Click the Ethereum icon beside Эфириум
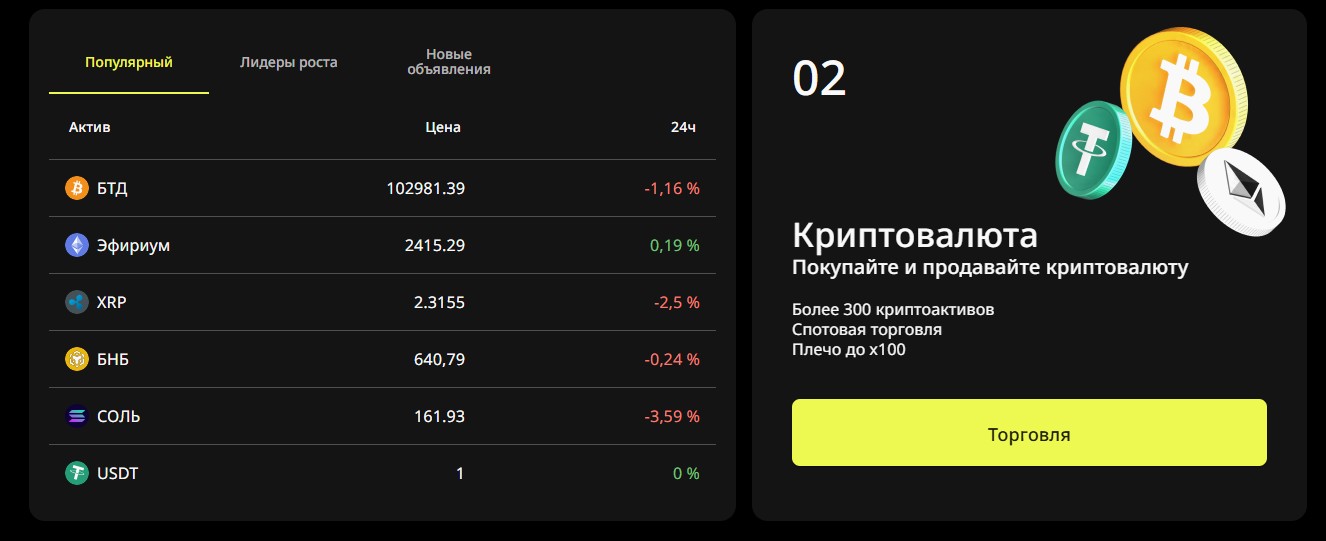 point(77,245)
